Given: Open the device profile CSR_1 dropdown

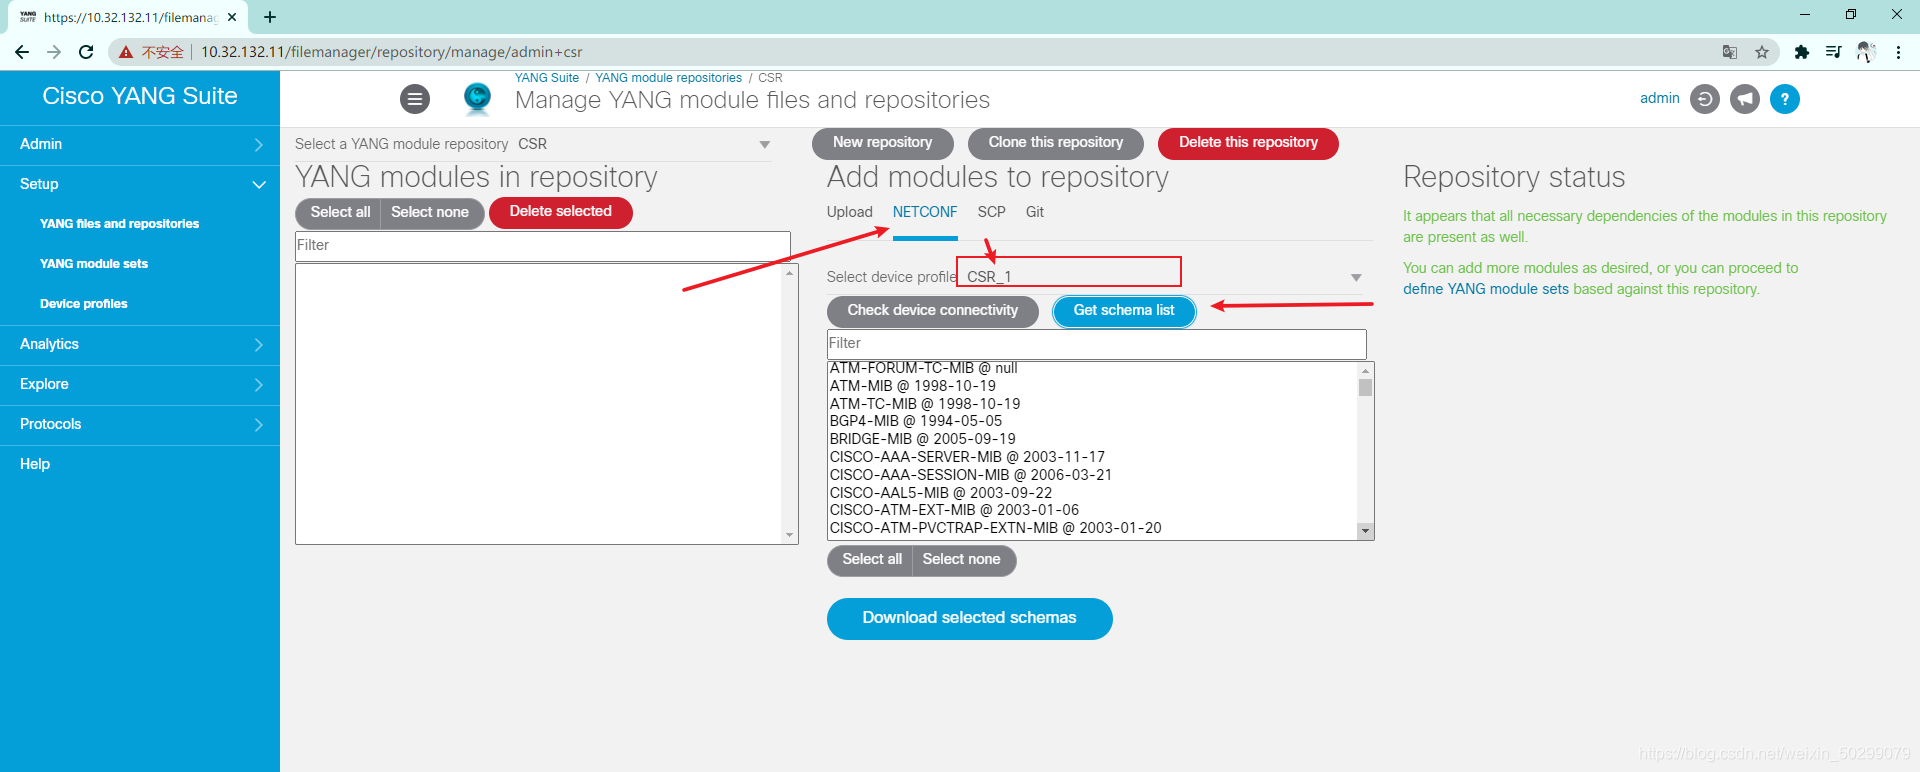Looking at the screenshot, I should point(1162,277).
